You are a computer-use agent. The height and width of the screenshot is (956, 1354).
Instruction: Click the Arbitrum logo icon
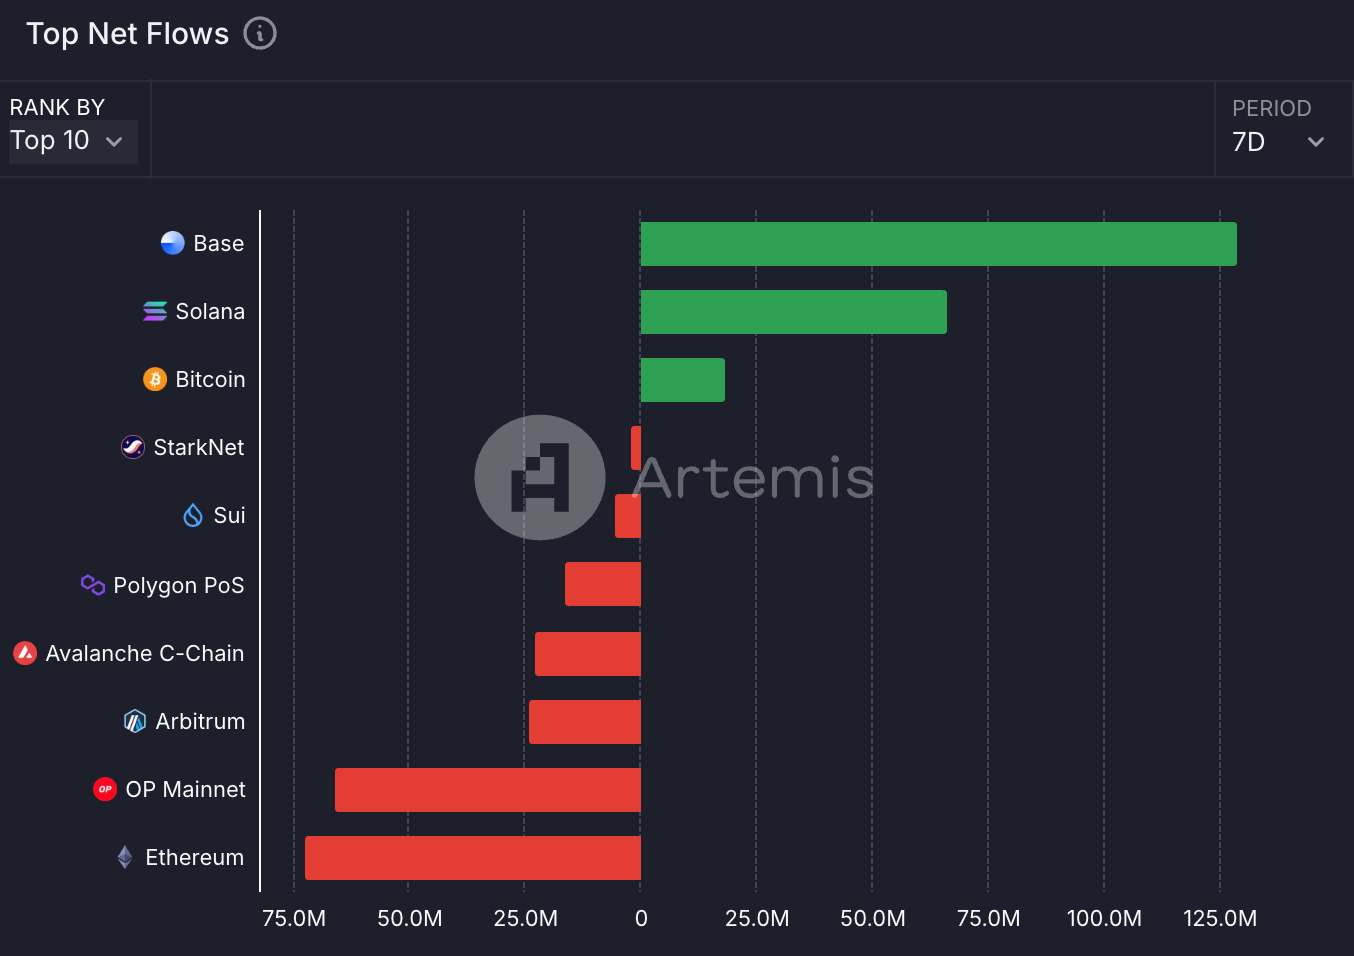point(135,721)
